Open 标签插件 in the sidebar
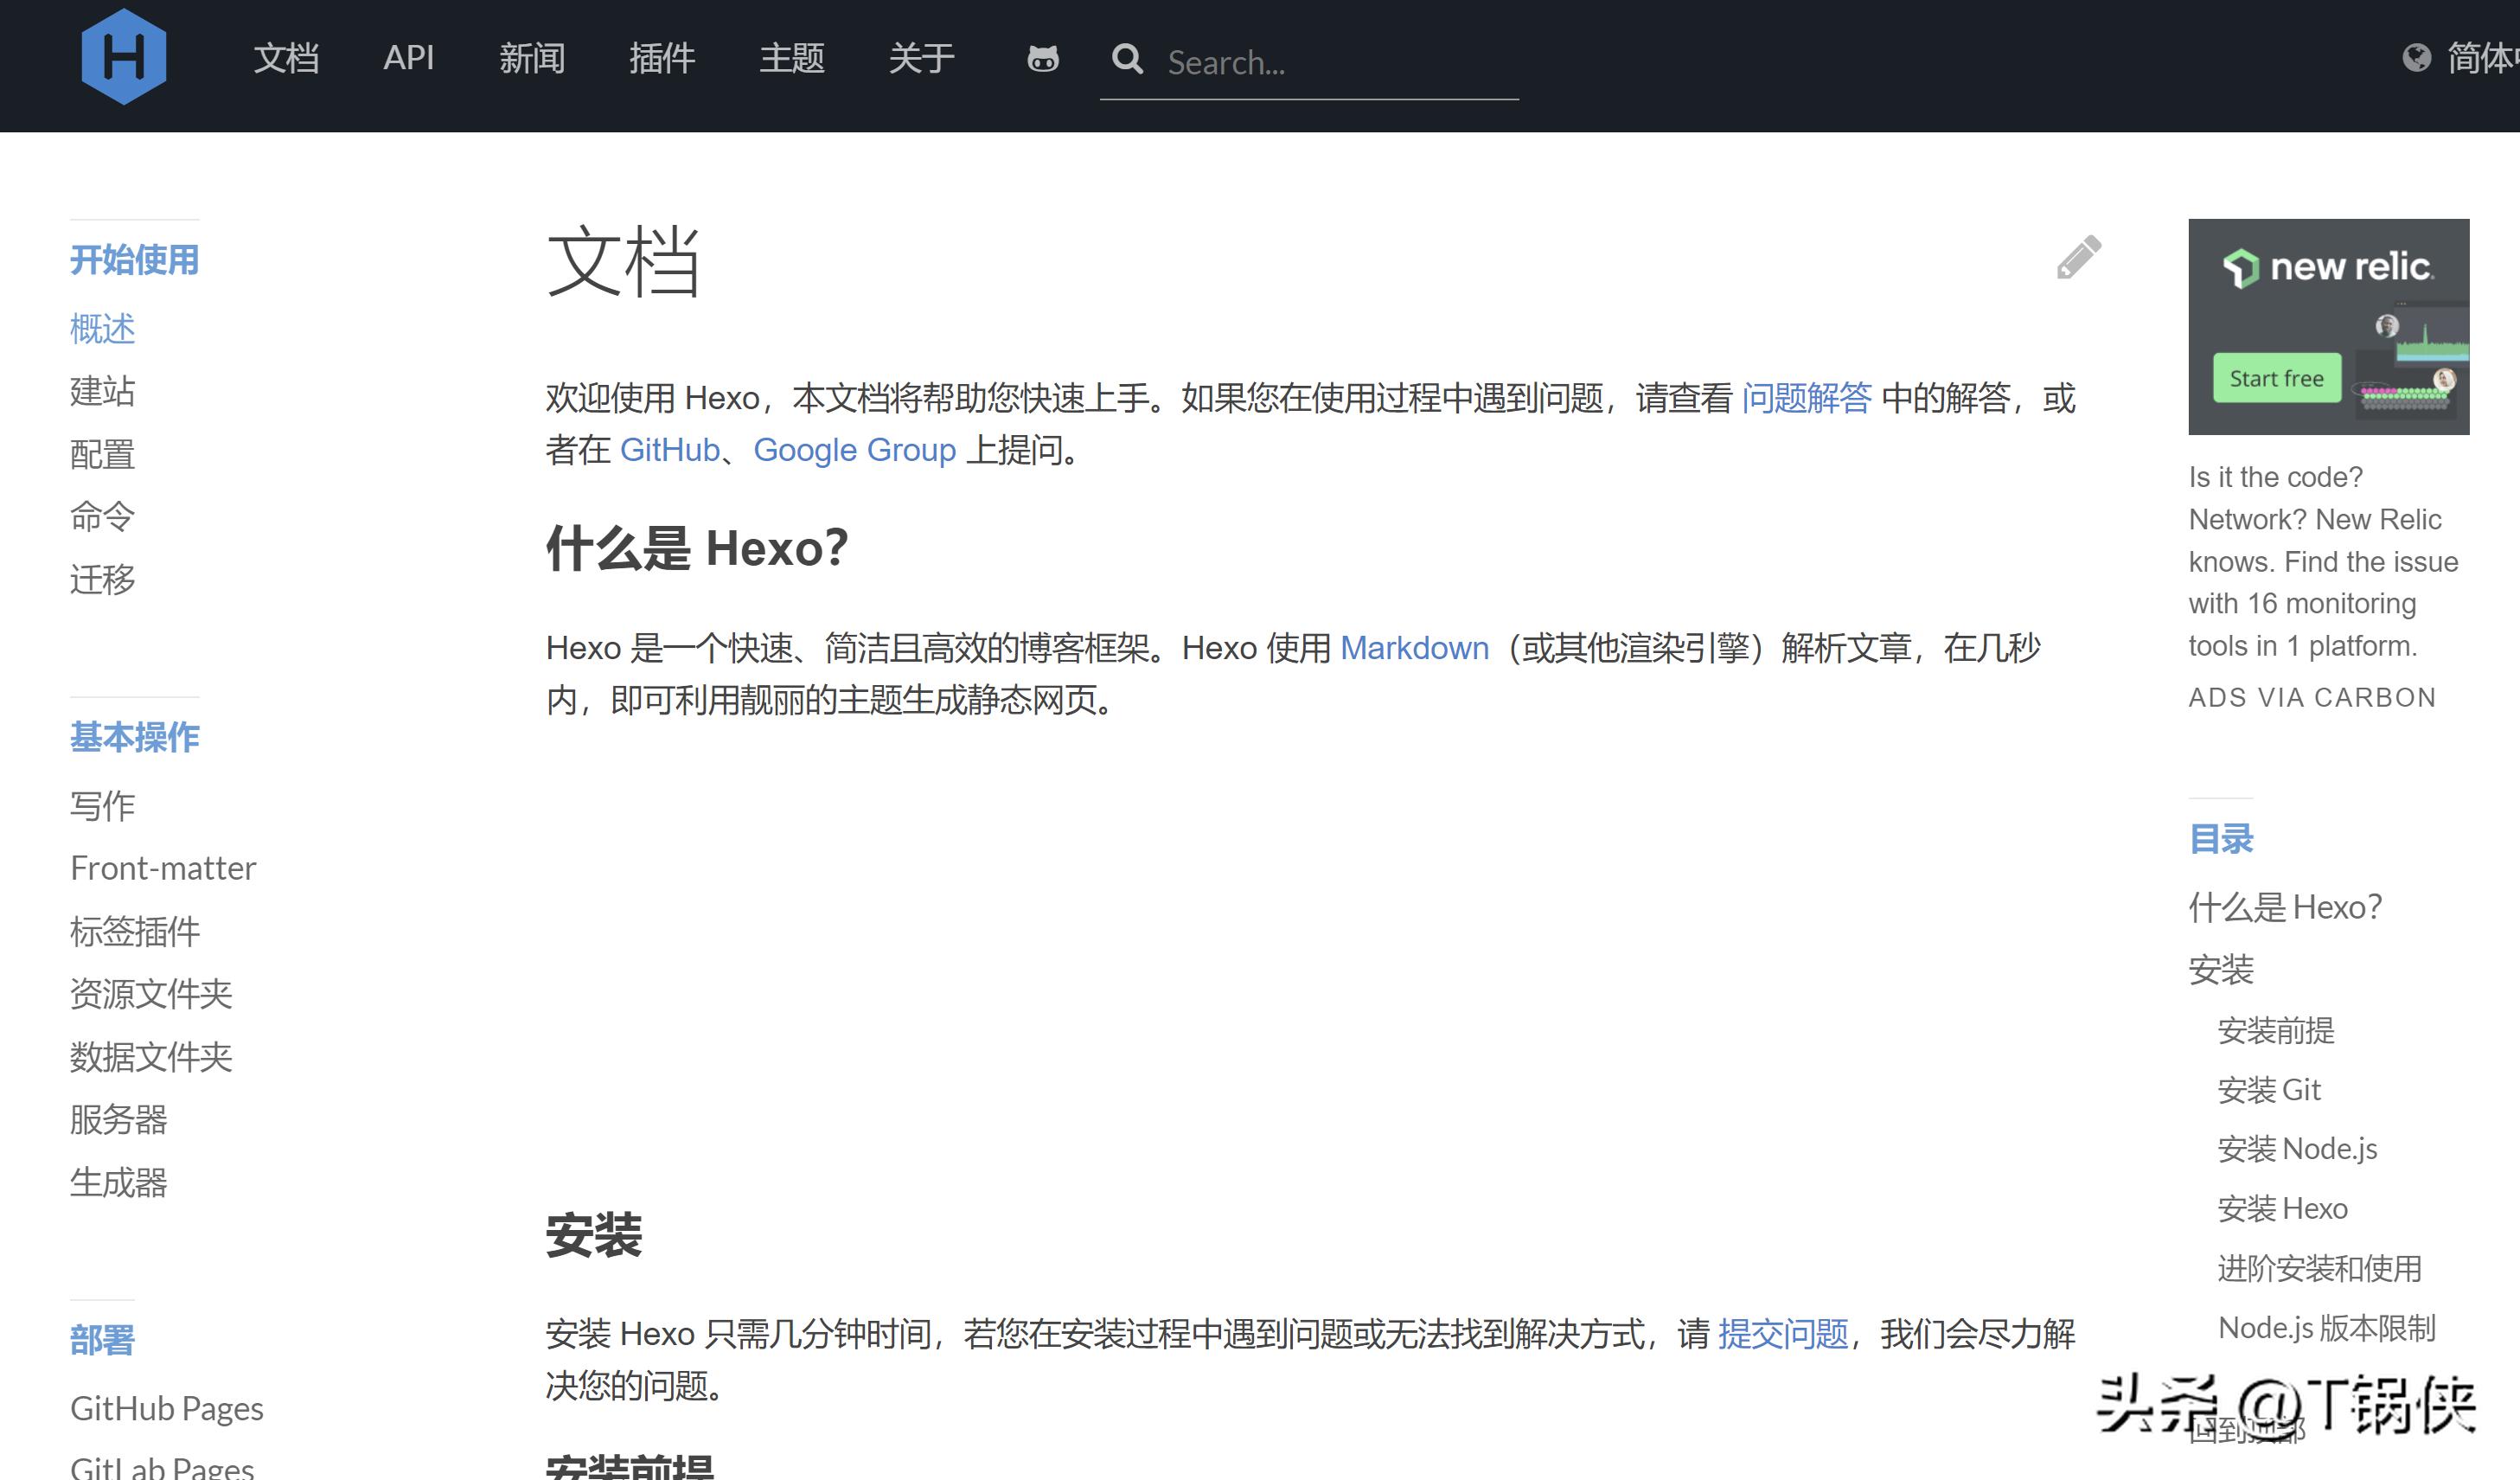The width and height of the screenshot is (2520, 1480). pos(135,931)
